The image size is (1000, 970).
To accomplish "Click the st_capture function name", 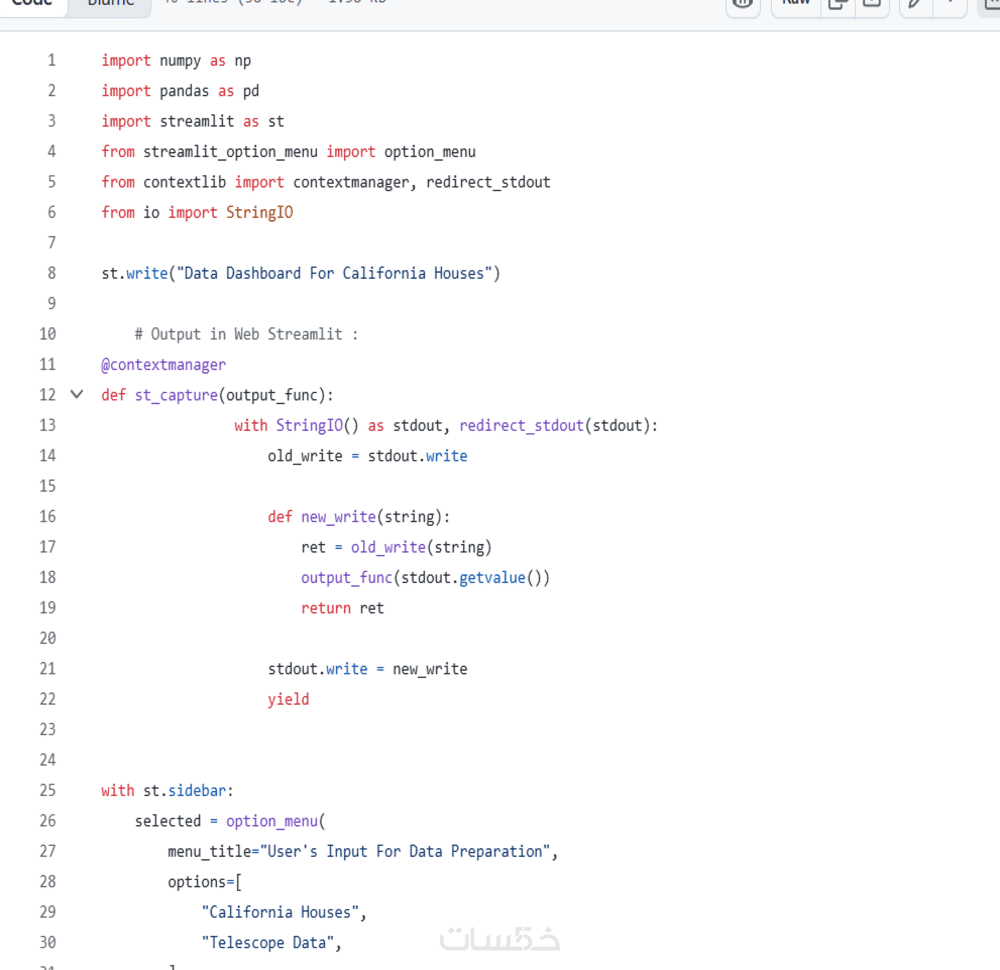I will (176, 395).
